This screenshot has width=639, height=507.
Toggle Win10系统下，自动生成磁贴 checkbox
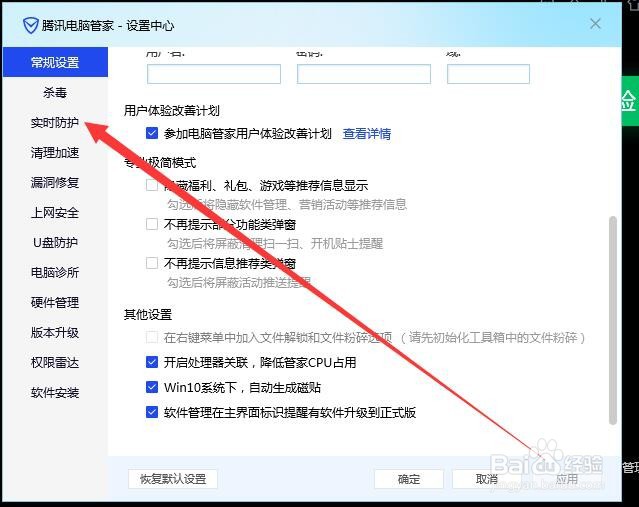click(152, 387)
